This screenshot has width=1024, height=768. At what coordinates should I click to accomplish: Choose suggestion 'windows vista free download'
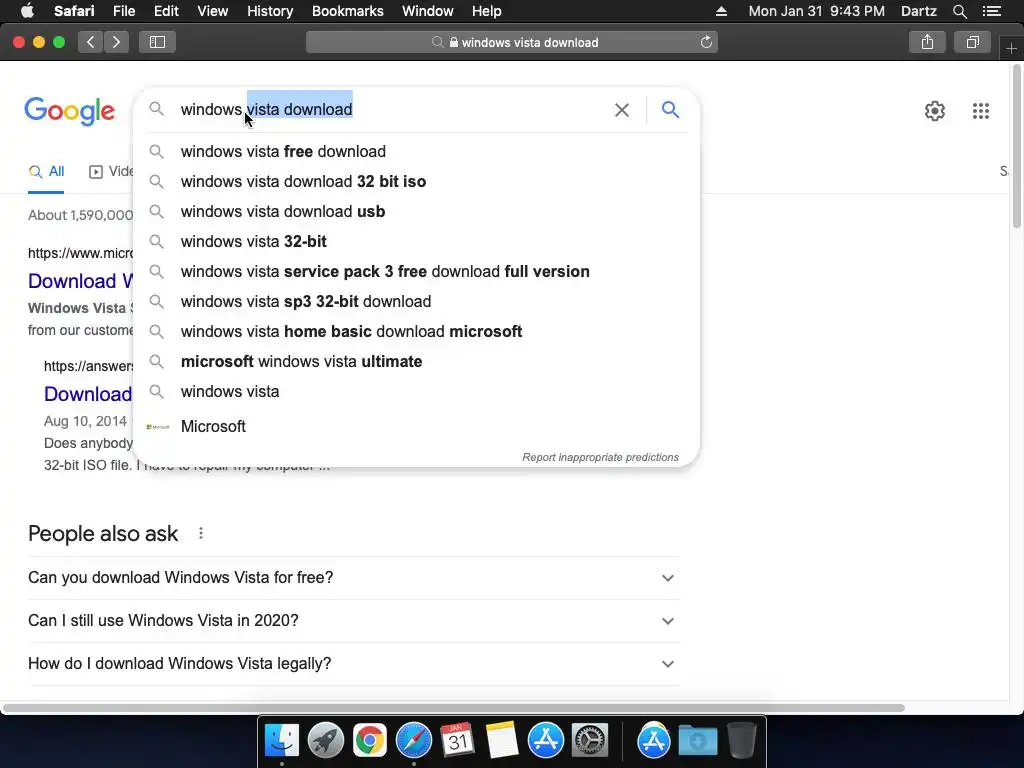[416, 152]
